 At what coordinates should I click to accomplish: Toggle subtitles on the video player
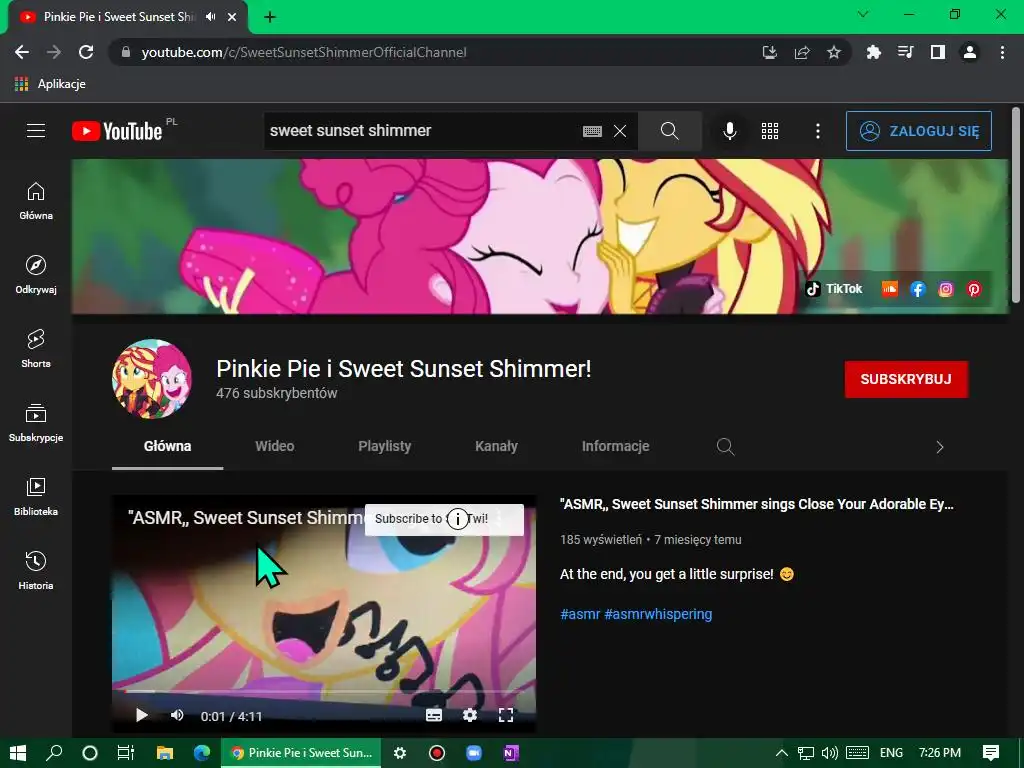click(434, 716)
